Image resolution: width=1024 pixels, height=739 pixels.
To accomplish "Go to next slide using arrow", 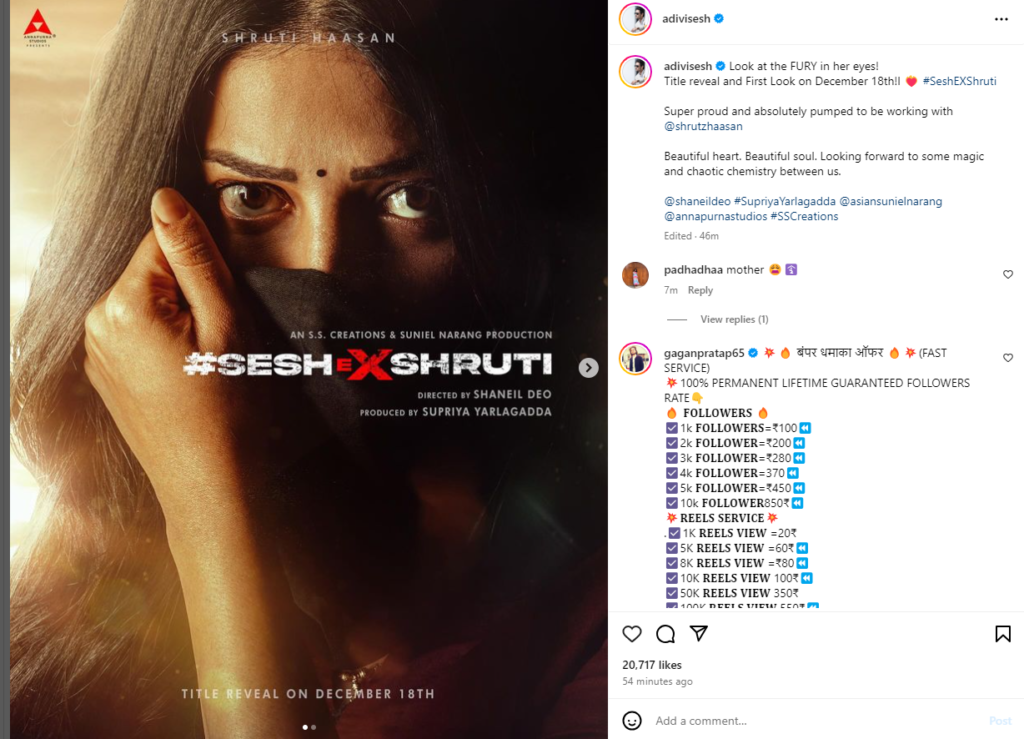I will coord(588,368).
